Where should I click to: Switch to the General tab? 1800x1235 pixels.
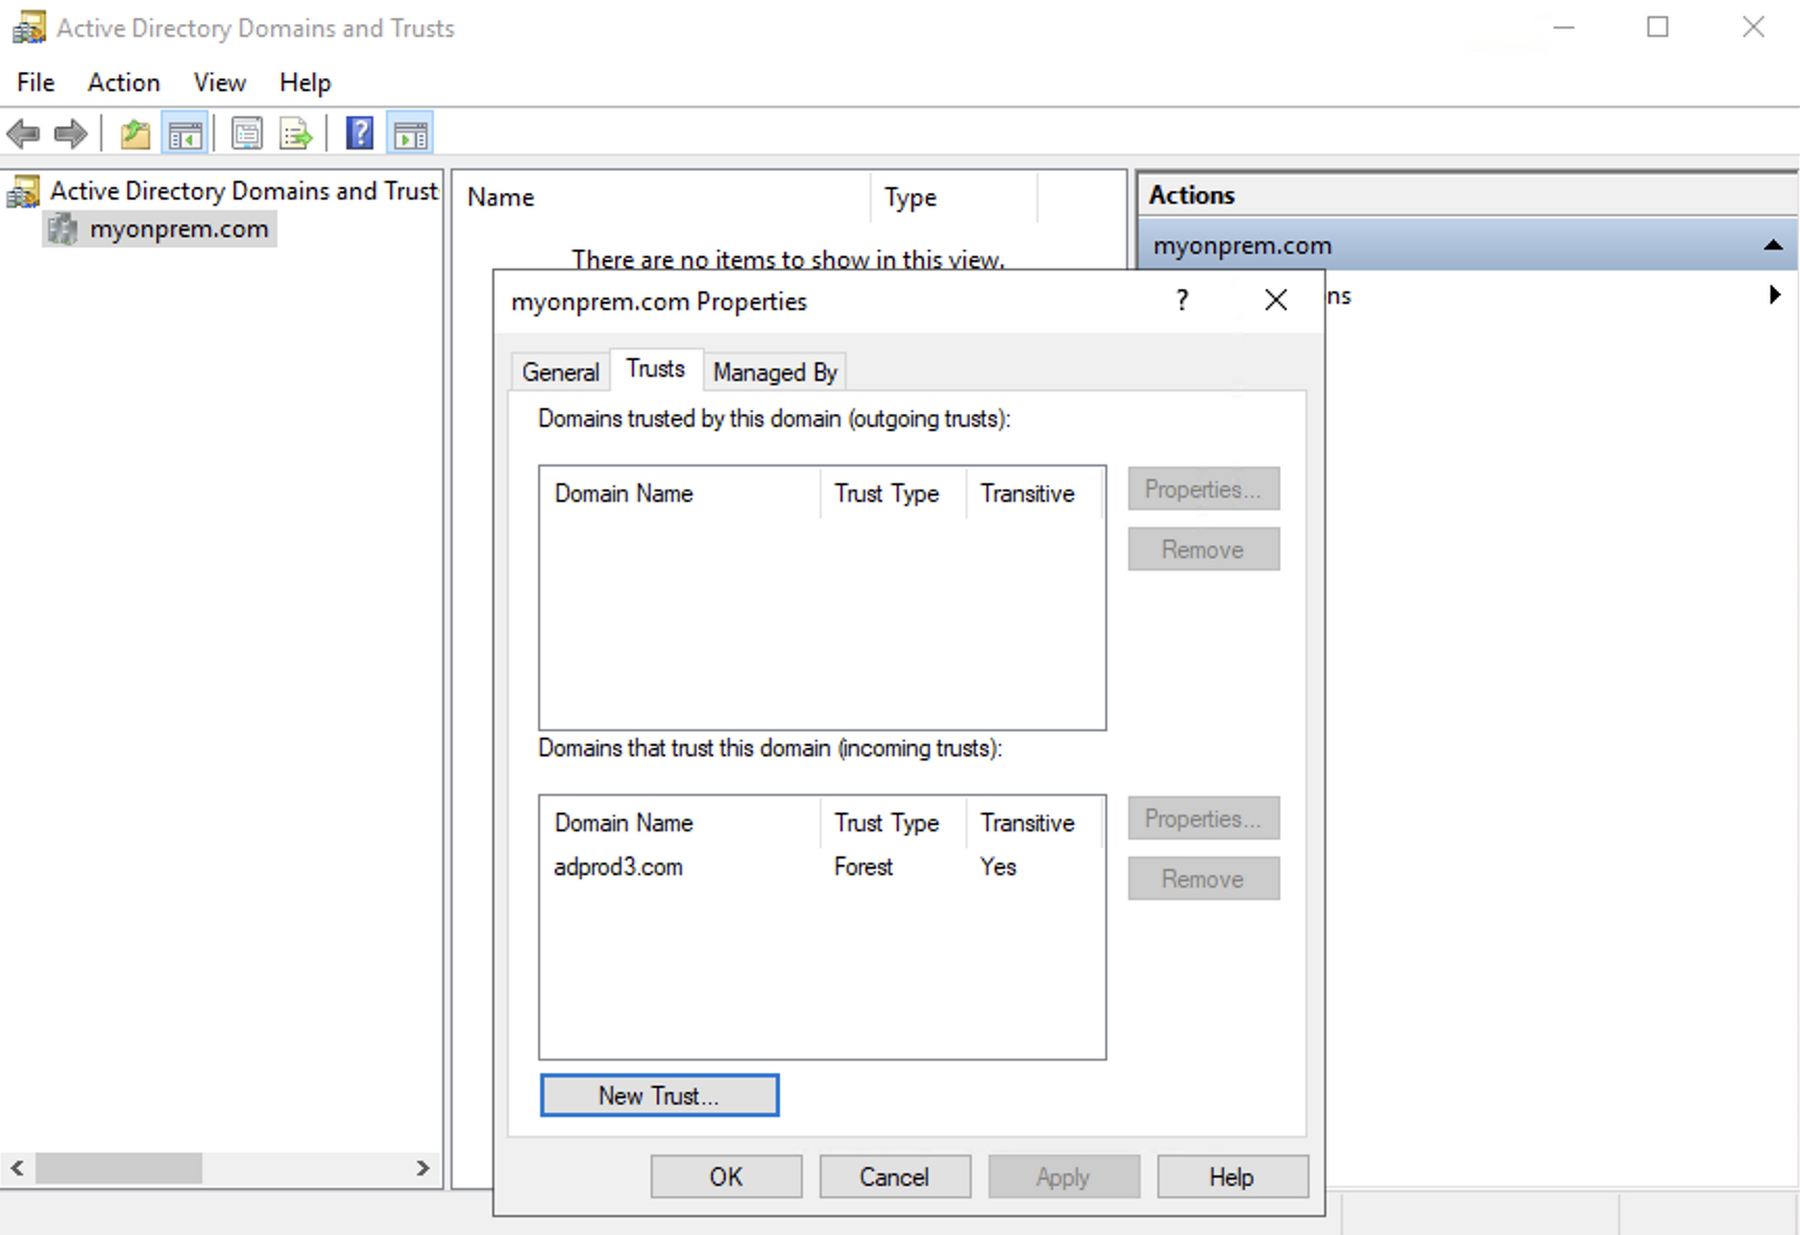tap(560, 372)
